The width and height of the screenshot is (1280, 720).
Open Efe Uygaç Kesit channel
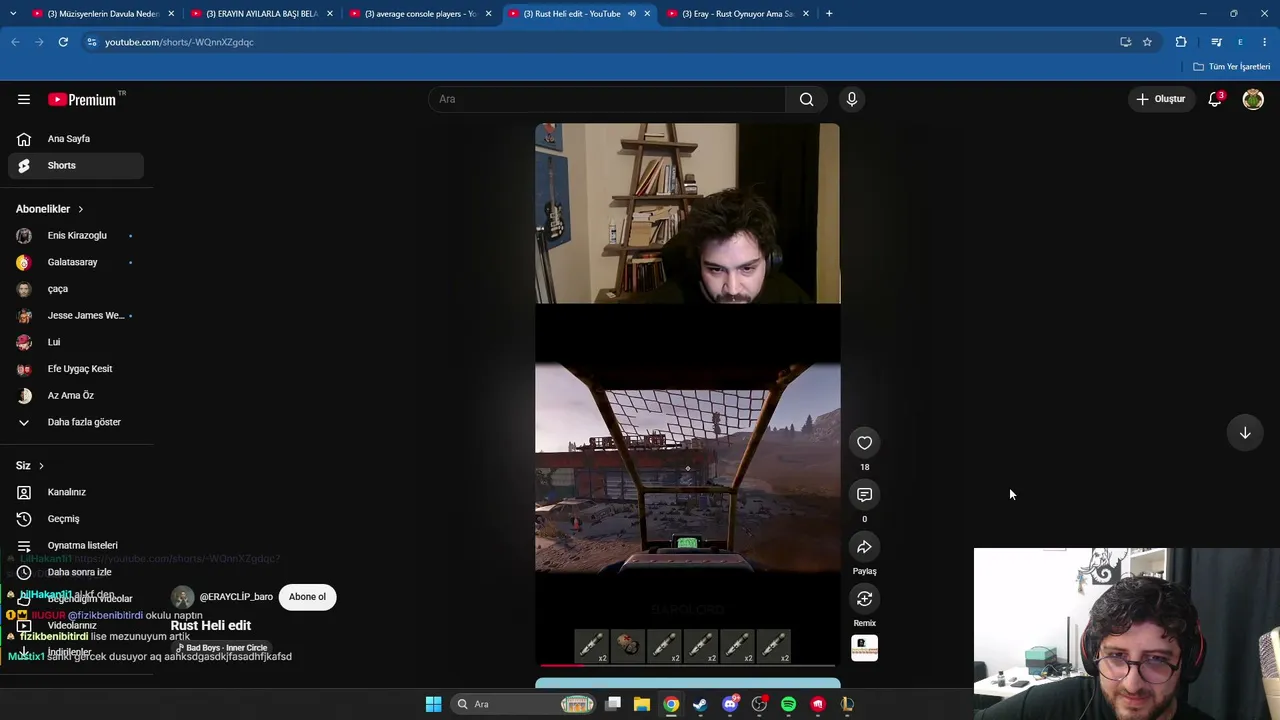click(76, 369)
